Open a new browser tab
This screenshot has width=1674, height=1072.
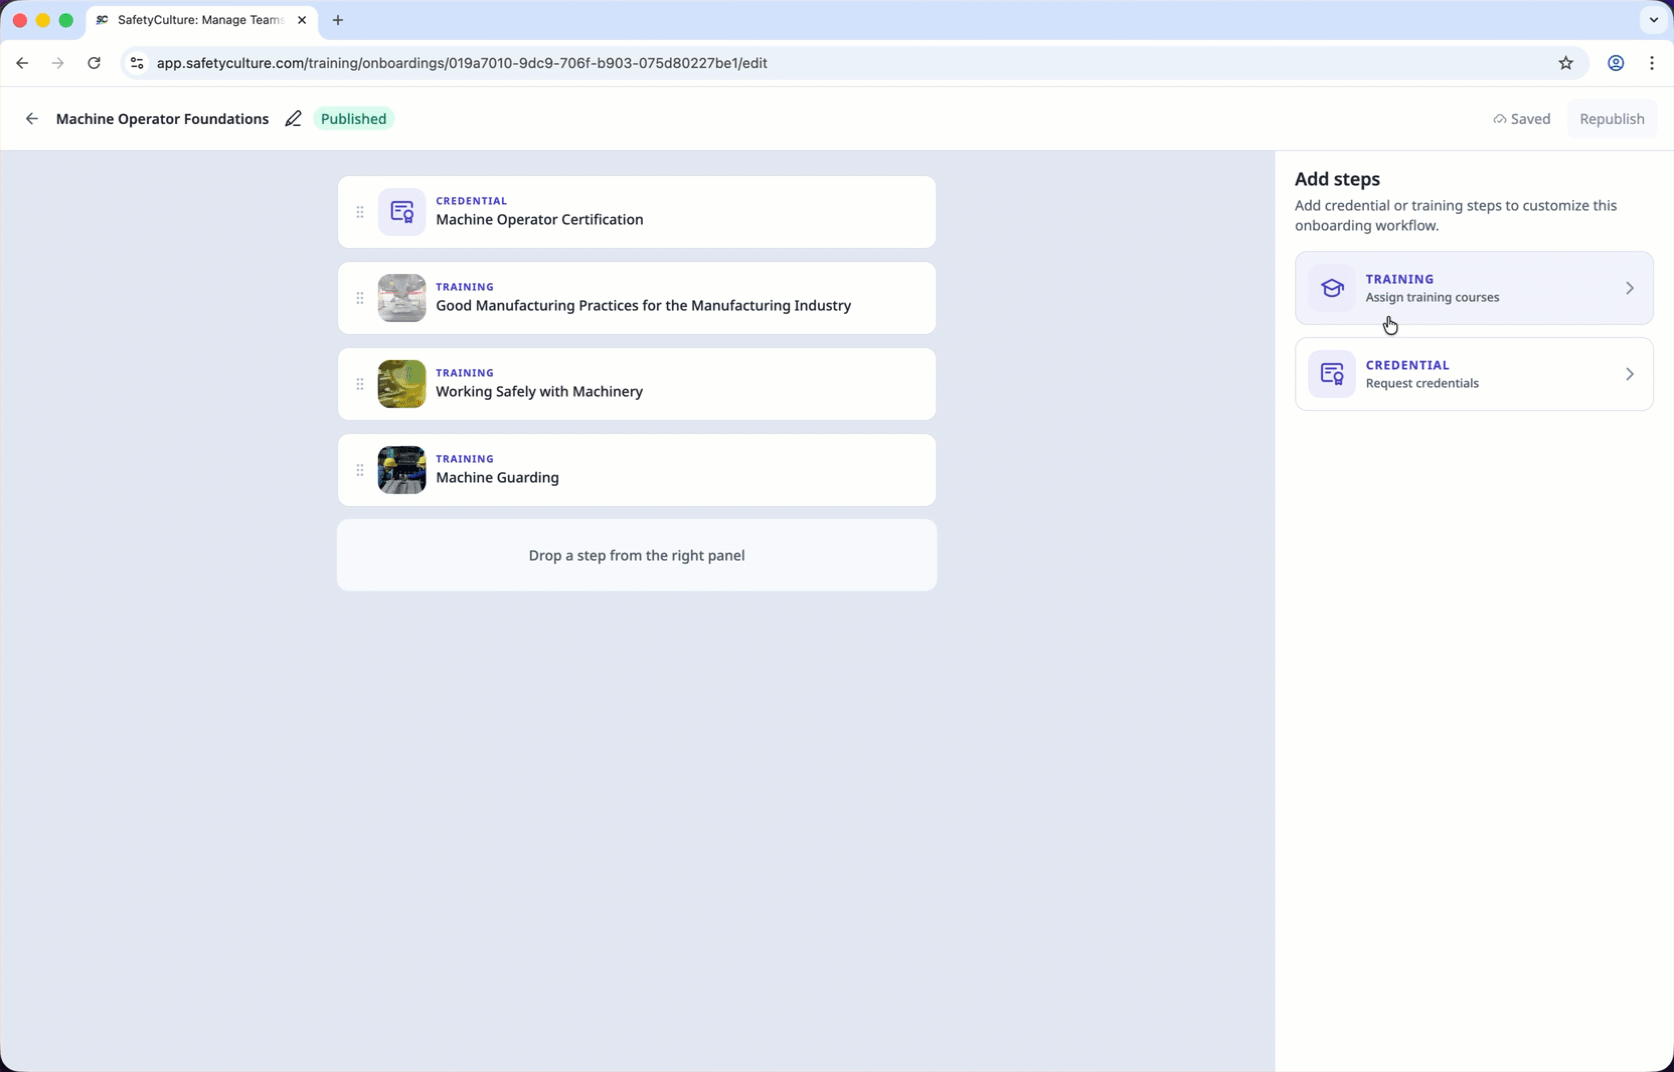pyautogui.click(x=338, y=20)
